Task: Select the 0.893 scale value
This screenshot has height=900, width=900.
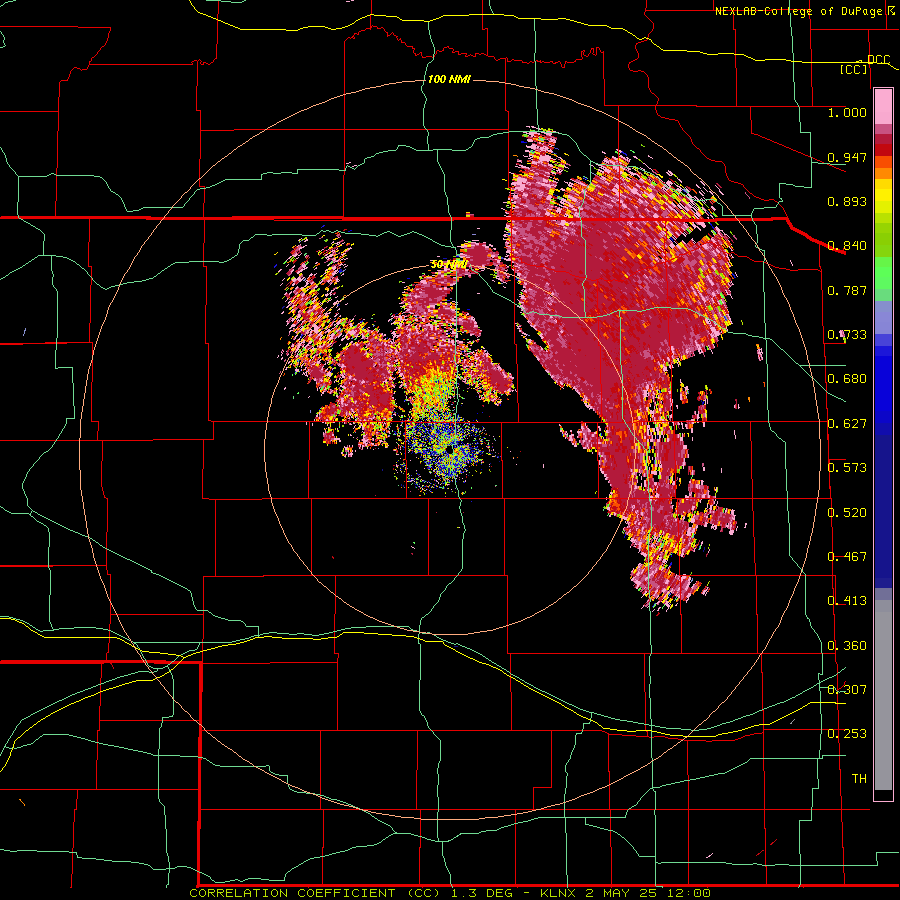Action: pyautogui.click(x=847, y=201)
